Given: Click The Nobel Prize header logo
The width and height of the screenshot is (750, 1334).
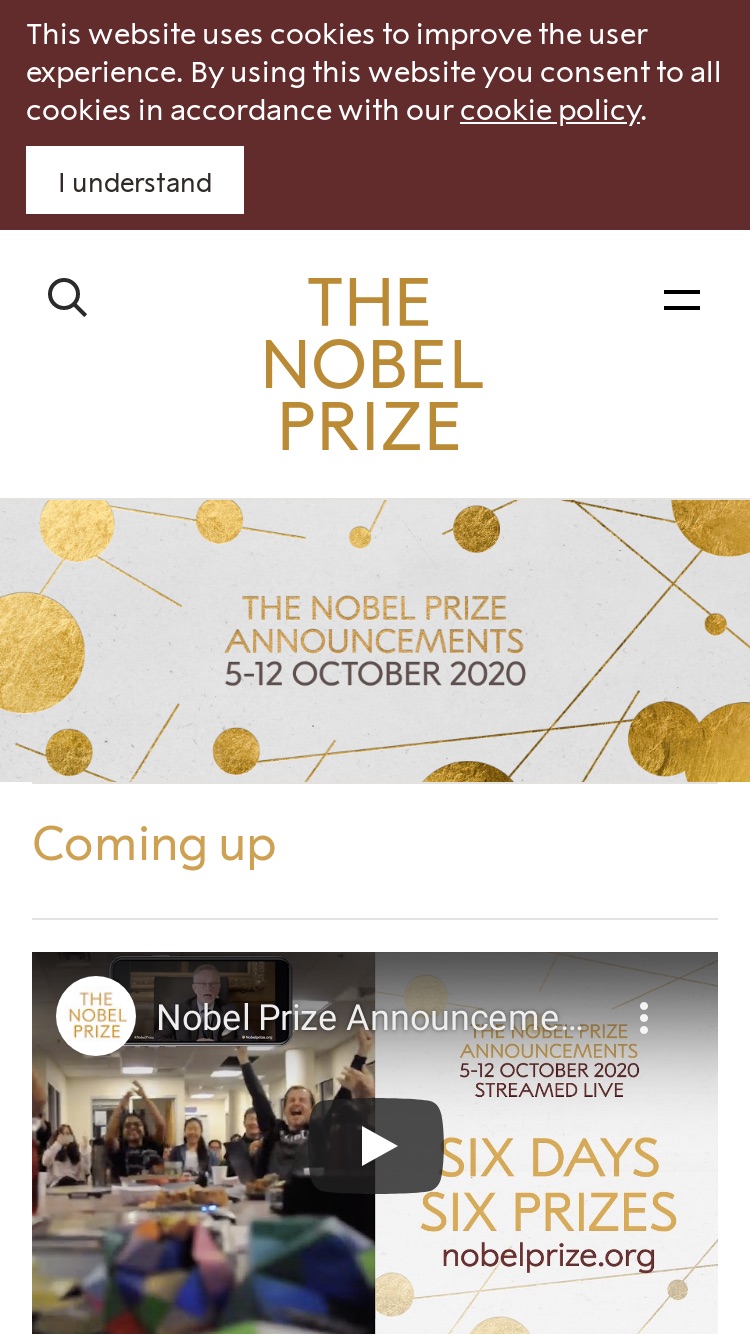Looking at the screenshot, I should pyautogui.click(x=372, y=364).
